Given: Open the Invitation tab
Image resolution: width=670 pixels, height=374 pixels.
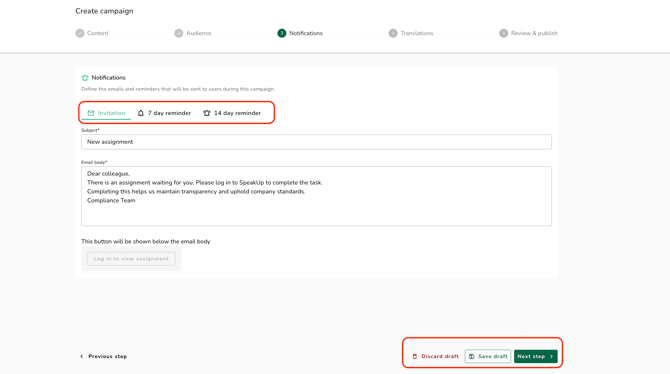Looking at the screenshot, I should point(106,113).
